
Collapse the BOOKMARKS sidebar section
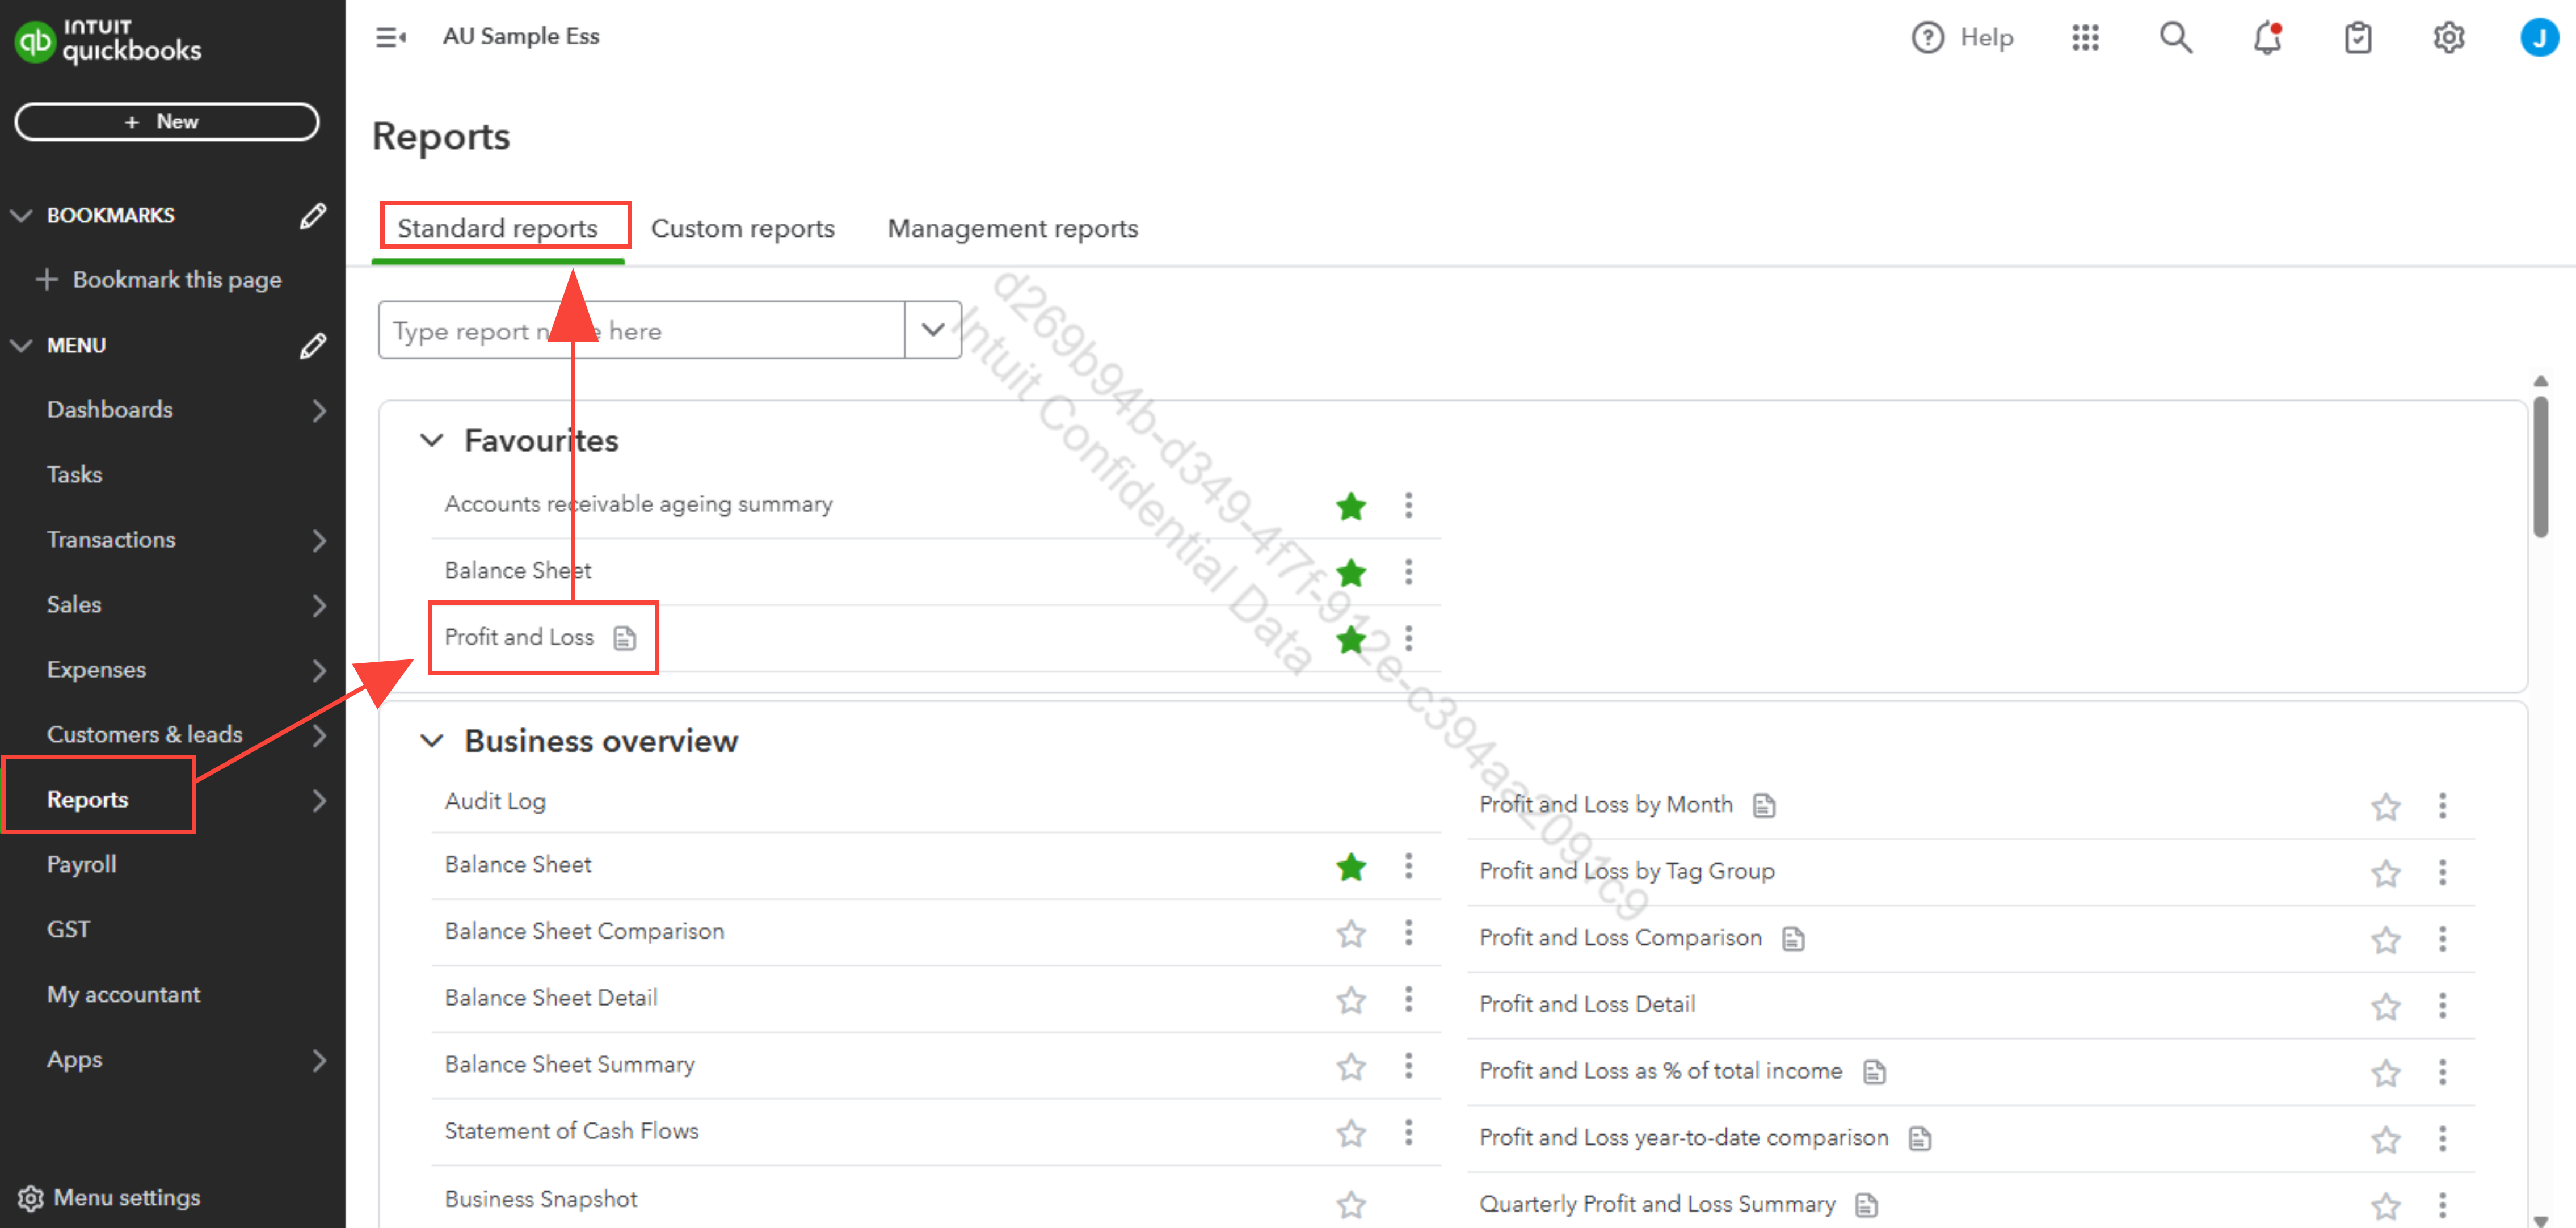click(x=21, y=215)
